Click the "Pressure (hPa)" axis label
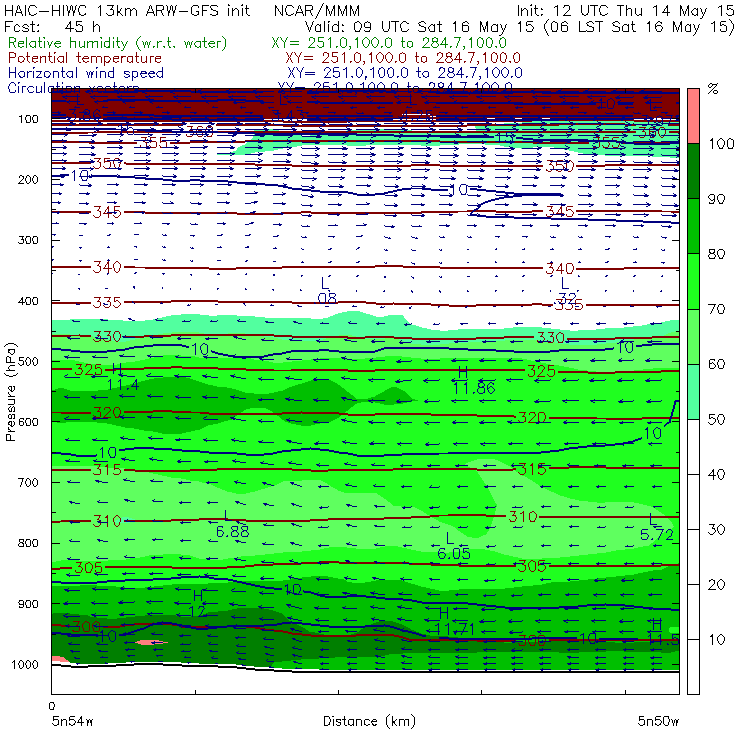This screenshot has height=740, width=740. 10,392
